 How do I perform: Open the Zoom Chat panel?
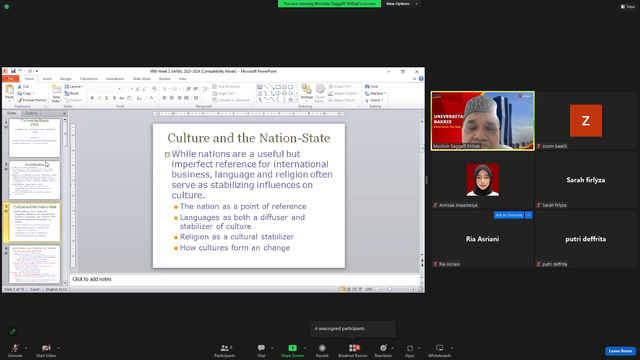tap(261, 348)
